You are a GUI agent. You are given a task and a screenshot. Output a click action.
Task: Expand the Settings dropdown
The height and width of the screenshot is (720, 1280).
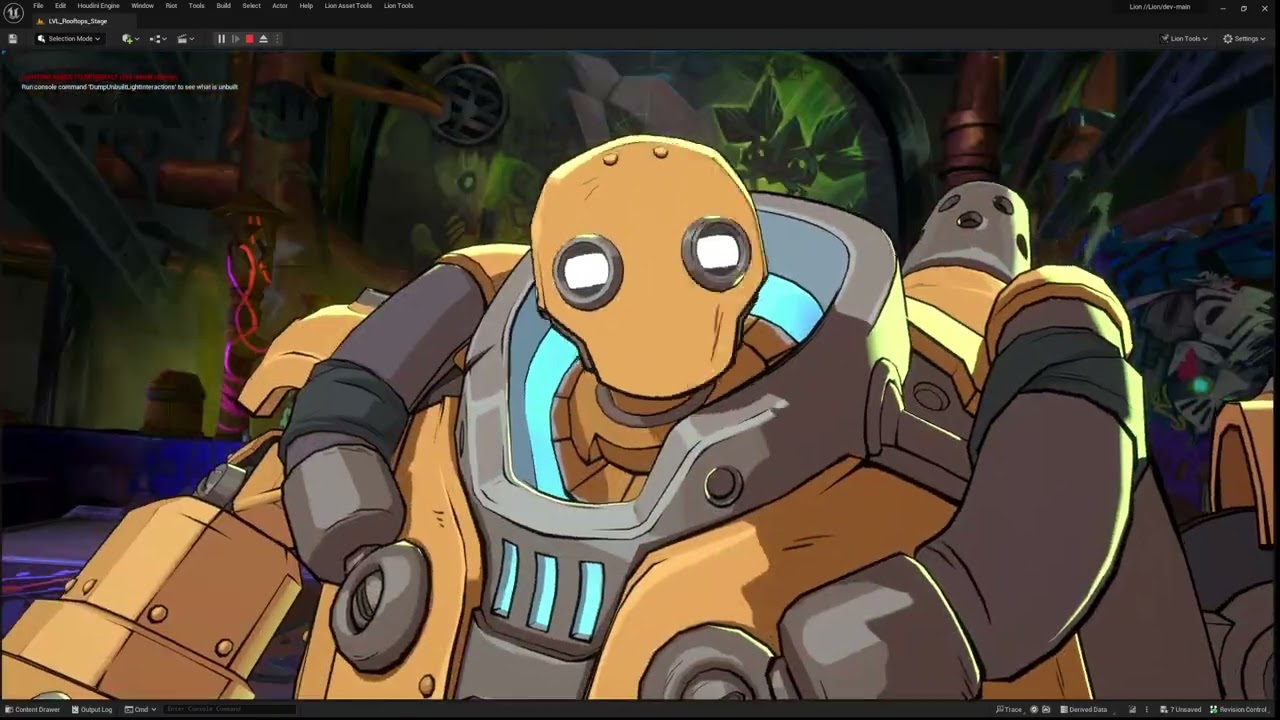coord(1244,39)
